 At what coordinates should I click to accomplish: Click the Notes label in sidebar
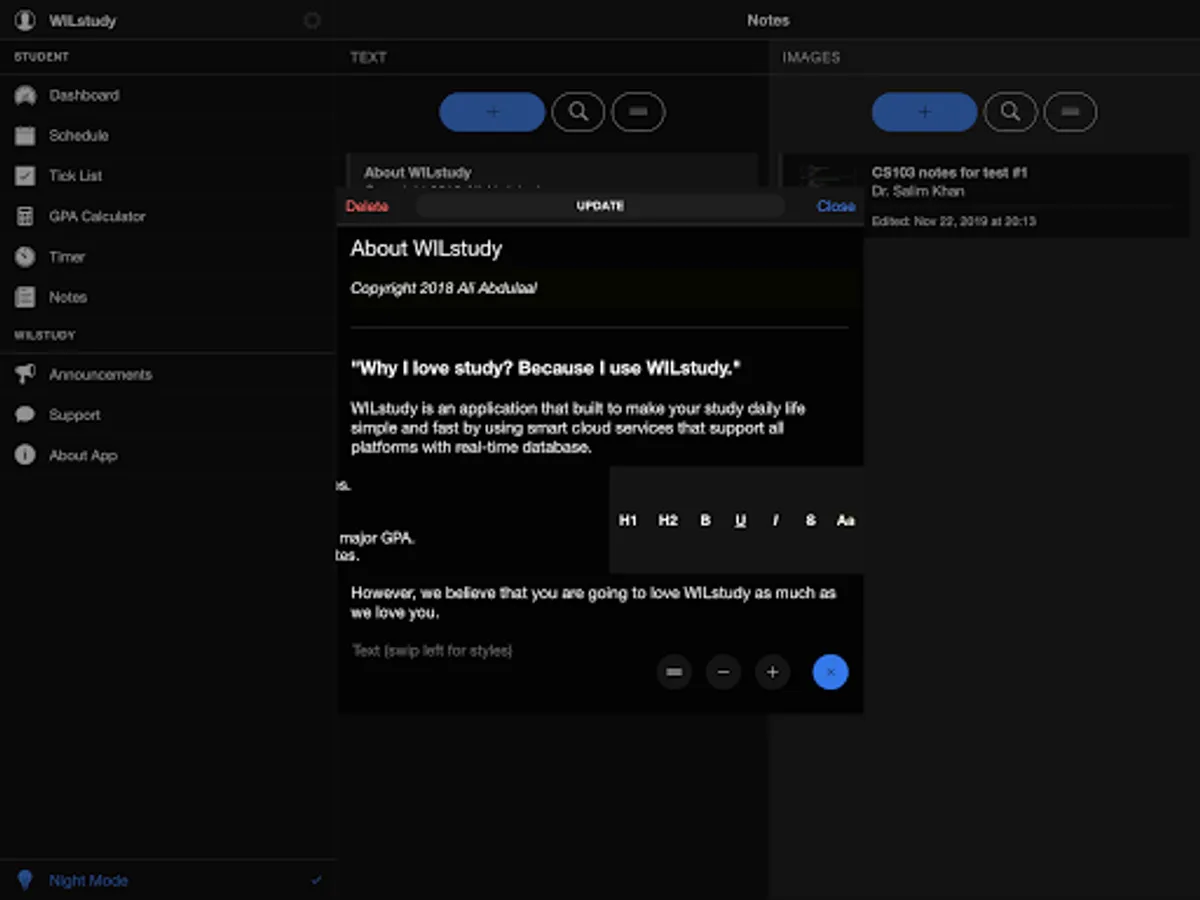tap(68, 297)
